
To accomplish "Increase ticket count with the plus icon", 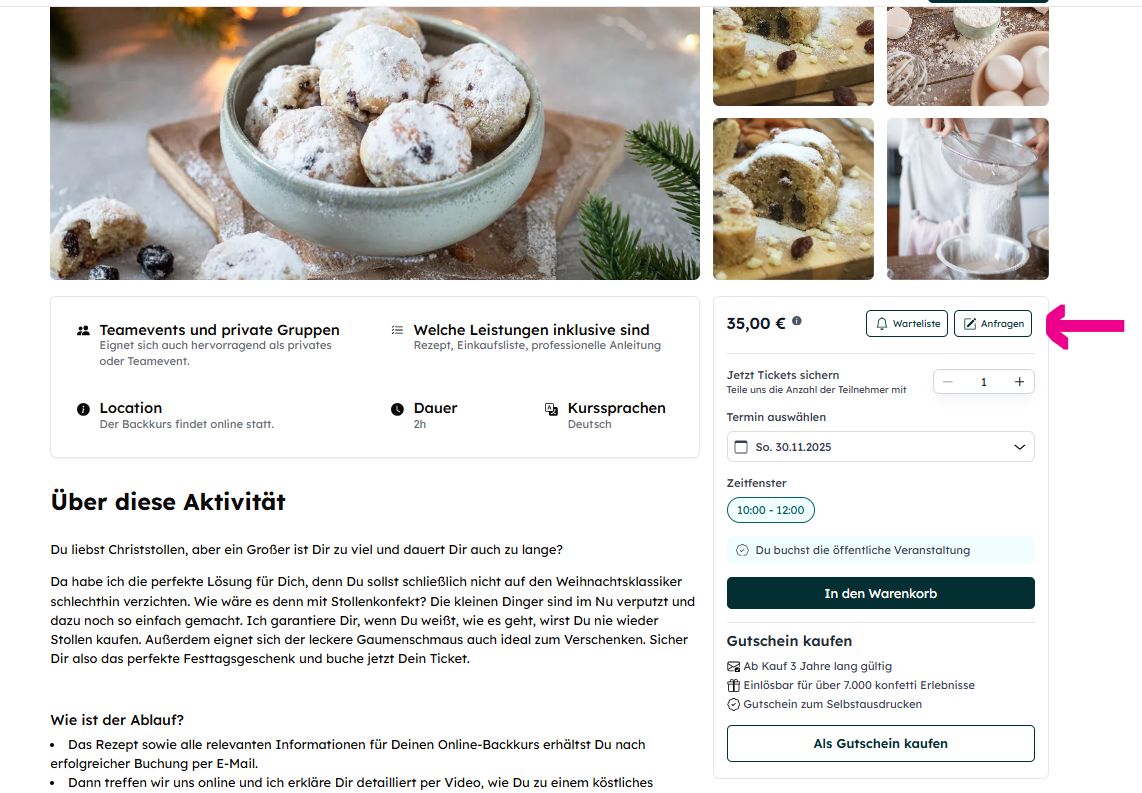I will click(1019, 382).
